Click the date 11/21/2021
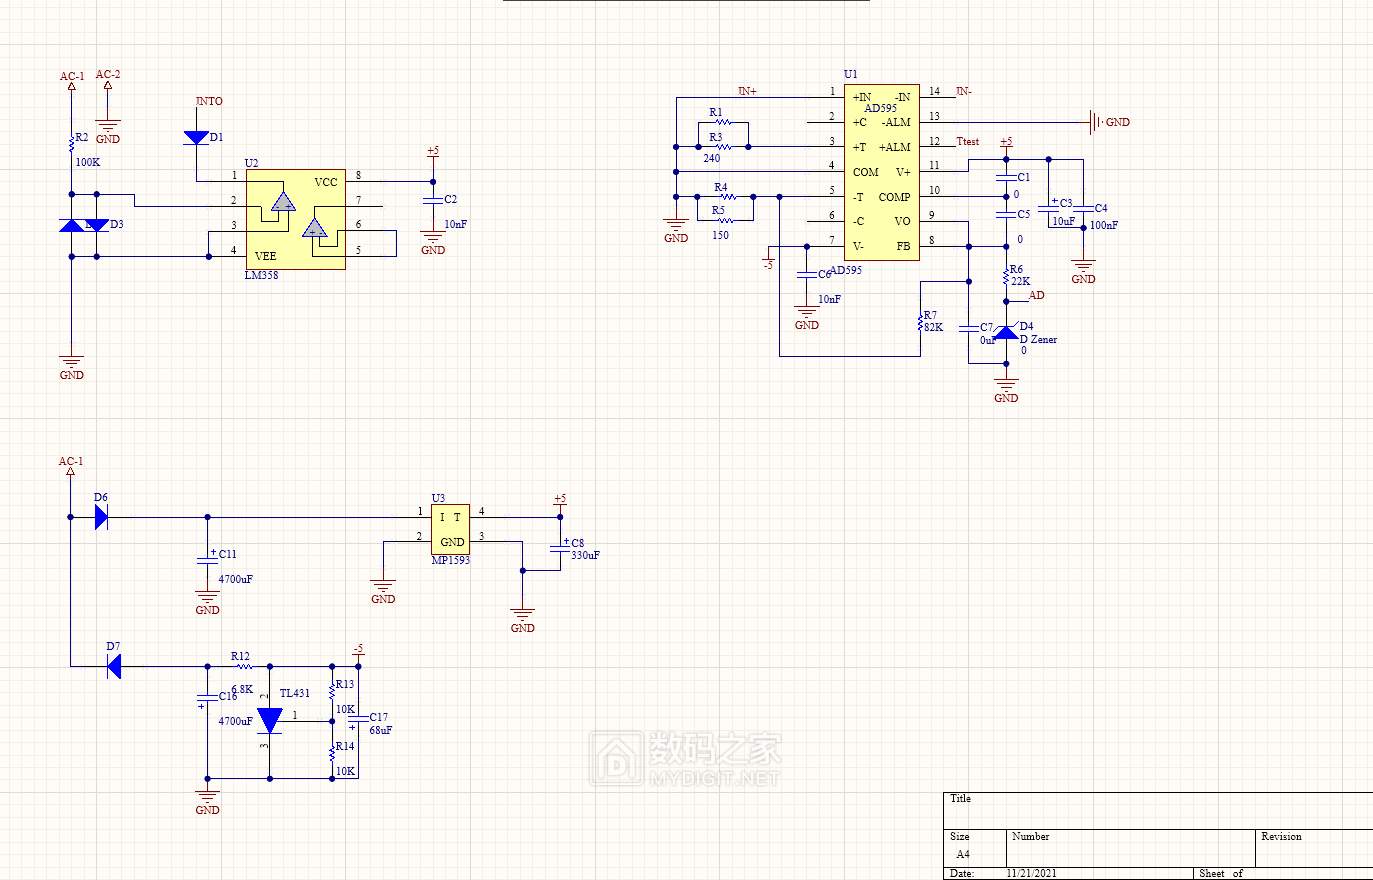The width and height of the screenshot is (1373, 880). pos(1031,873)
